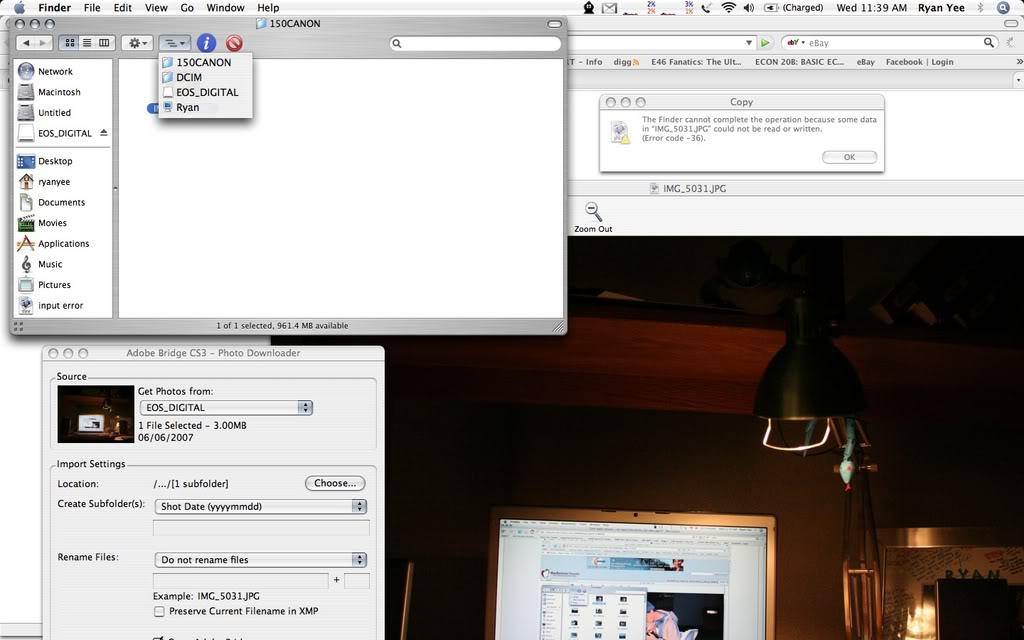1024x640 pixels.
Task: Open Applications in the Finder sidebar
Action: pyautogui.click(x=63, y=244)
